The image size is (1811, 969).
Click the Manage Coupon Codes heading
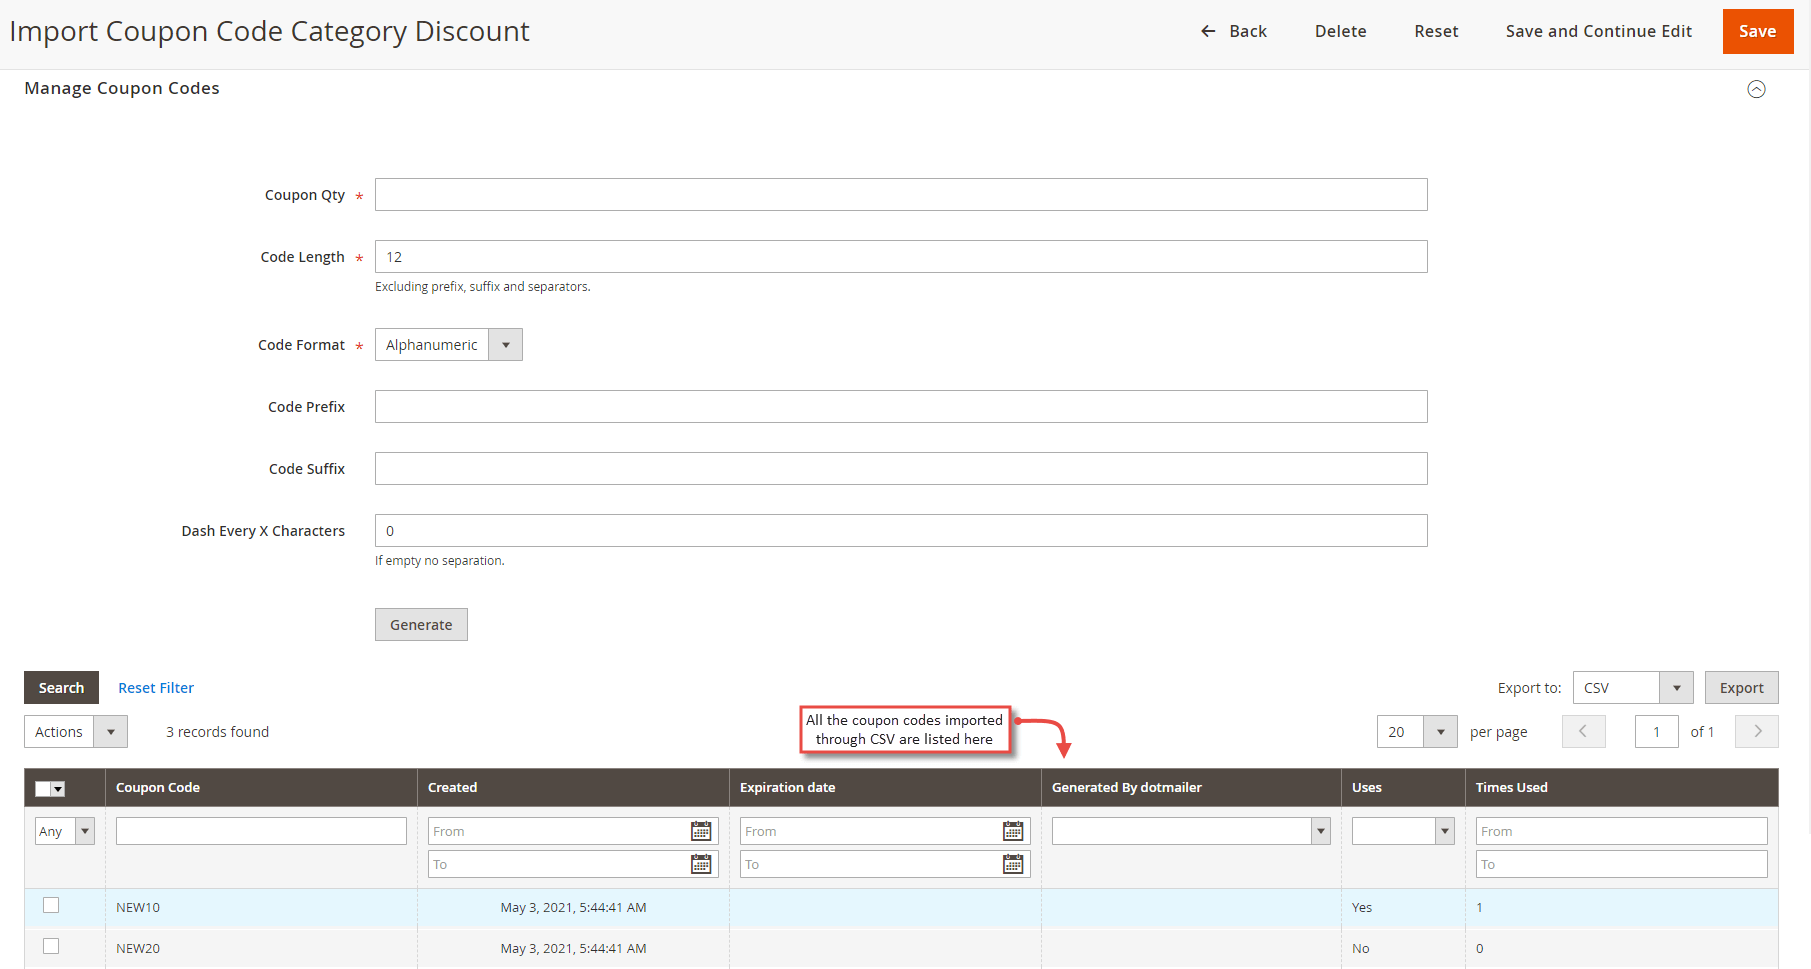coord(122,88)
